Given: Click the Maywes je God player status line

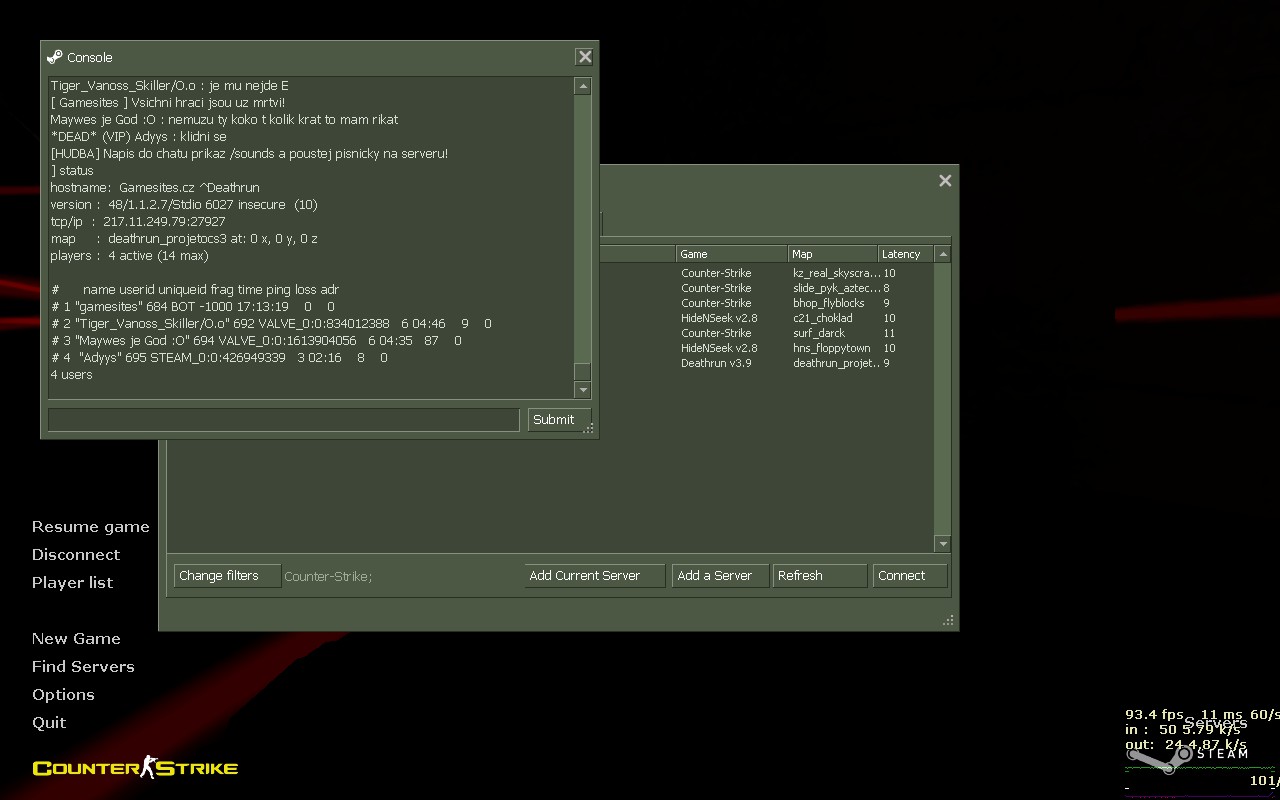Looking at the screenshot, I should tap(256, 341).
